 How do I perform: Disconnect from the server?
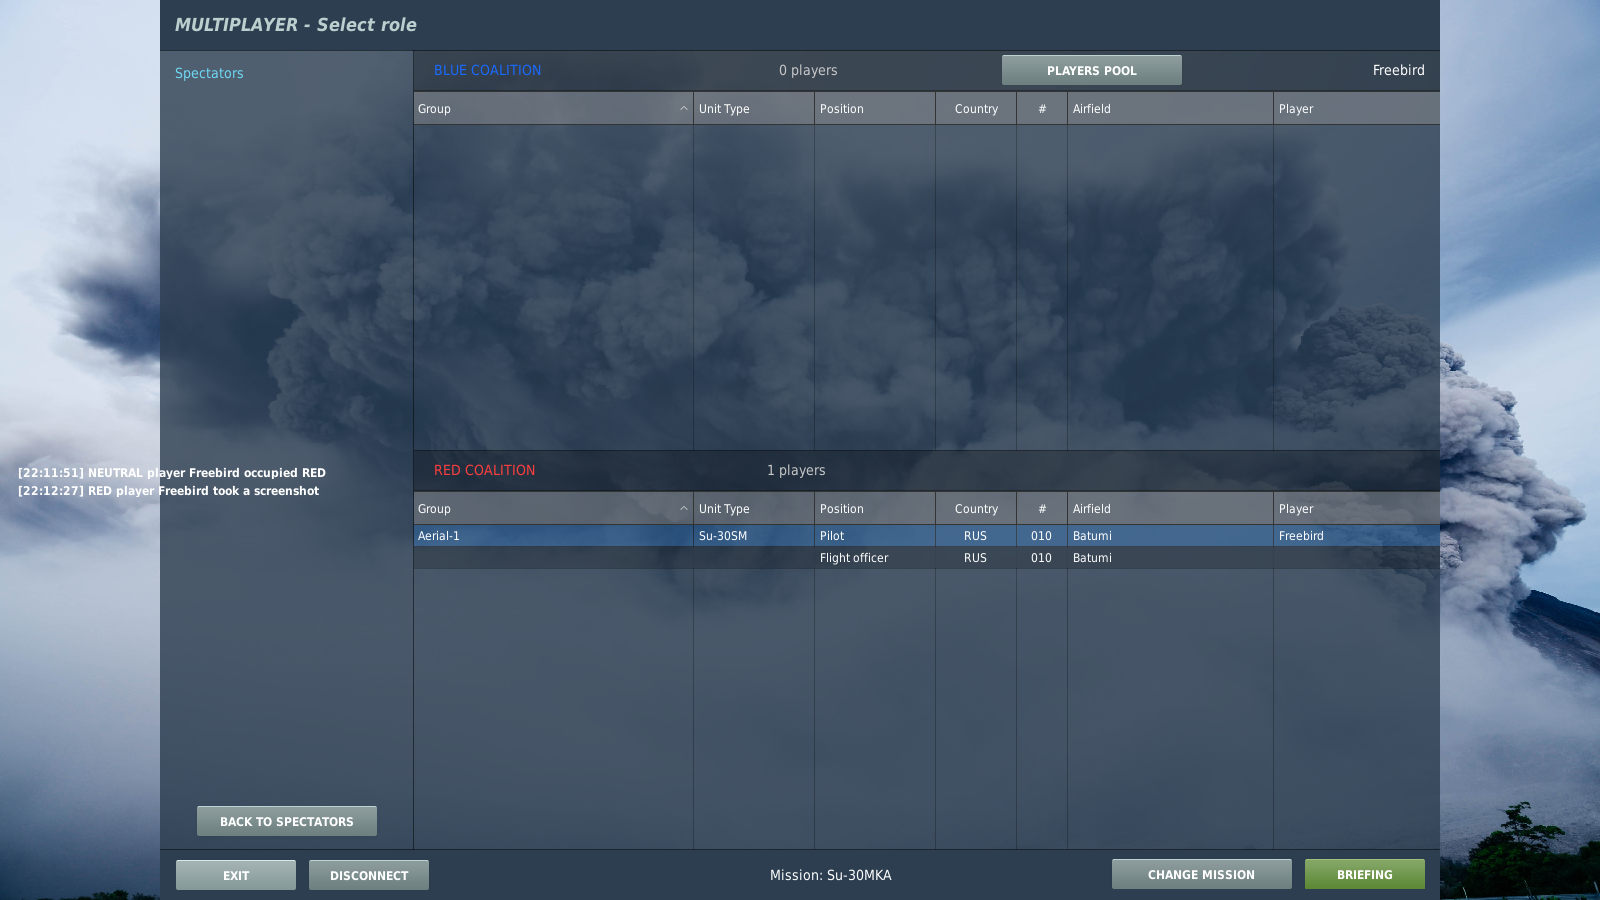pos(368,875)
